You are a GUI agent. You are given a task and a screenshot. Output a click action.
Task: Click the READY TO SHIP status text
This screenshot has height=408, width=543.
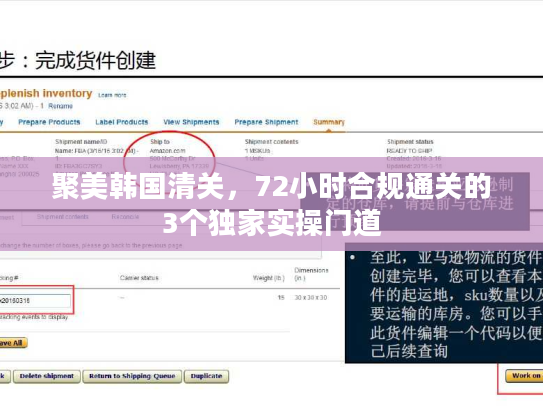pos(409,151)
